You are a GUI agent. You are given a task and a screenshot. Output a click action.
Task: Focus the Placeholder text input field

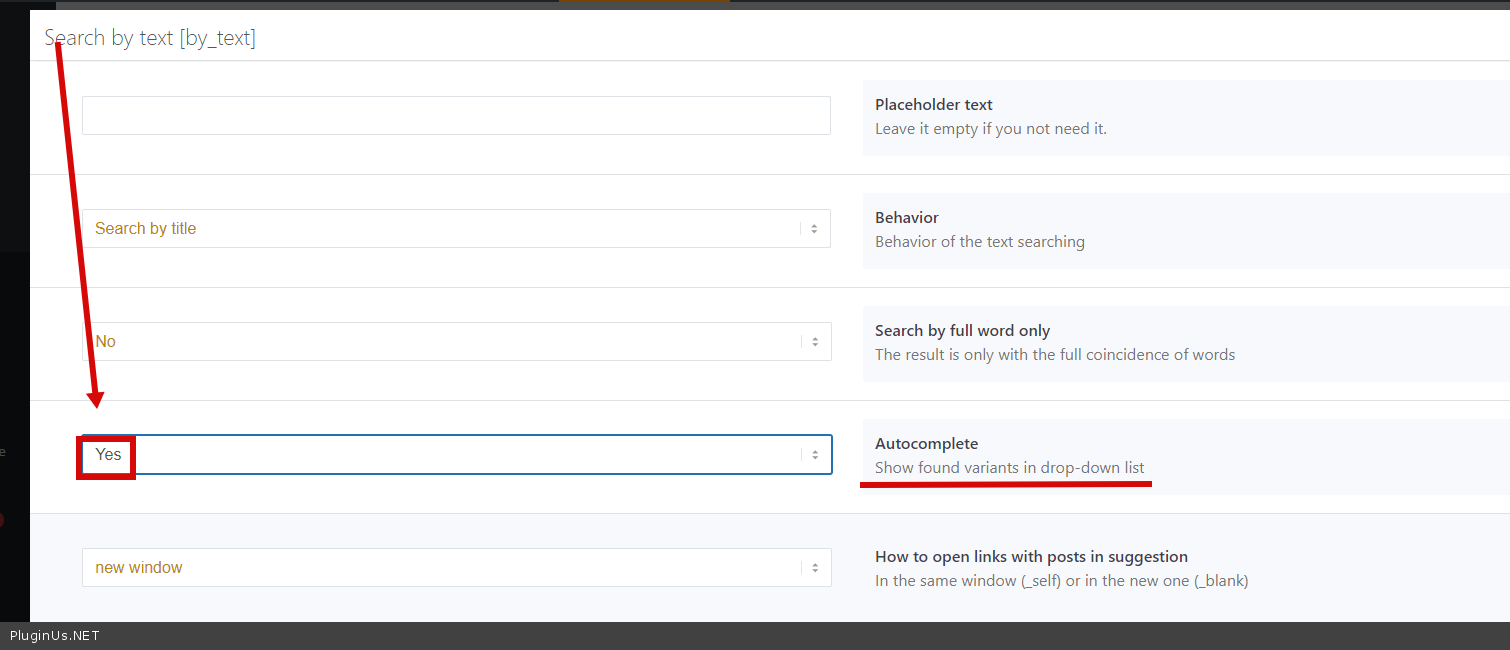456,116
